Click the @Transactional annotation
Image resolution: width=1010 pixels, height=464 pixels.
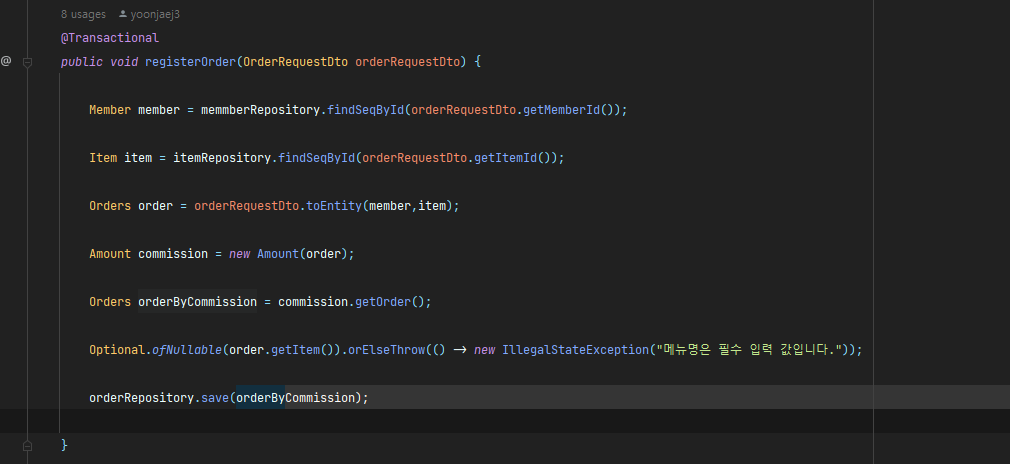click(110, 38)
